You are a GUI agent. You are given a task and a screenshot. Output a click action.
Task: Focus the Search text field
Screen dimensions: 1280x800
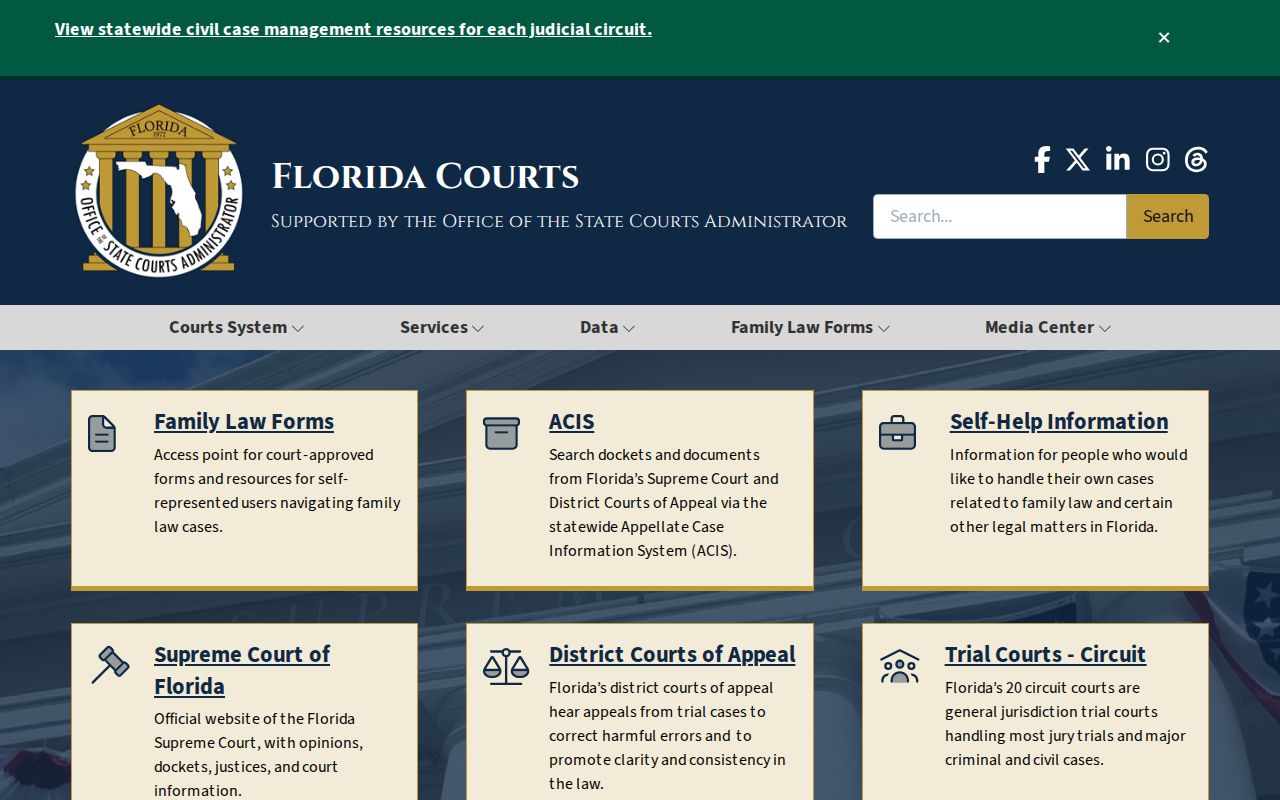click(1000, 216)
